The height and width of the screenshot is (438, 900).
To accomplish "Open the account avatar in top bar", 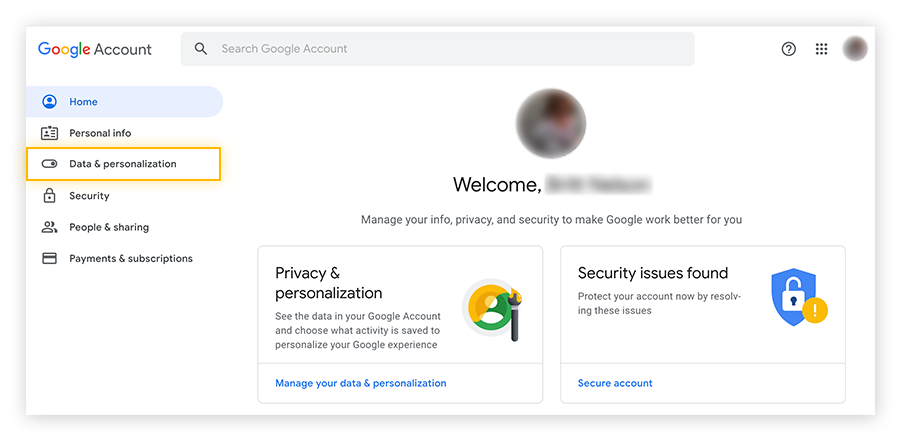I will coord(855,49).
